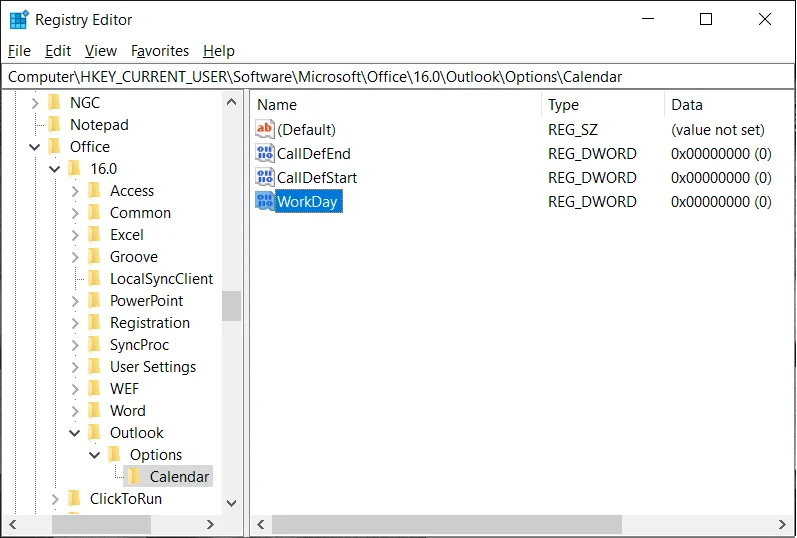797x538 pixels.
Task: Open the Edit menu
Action: tap(57, 51)
